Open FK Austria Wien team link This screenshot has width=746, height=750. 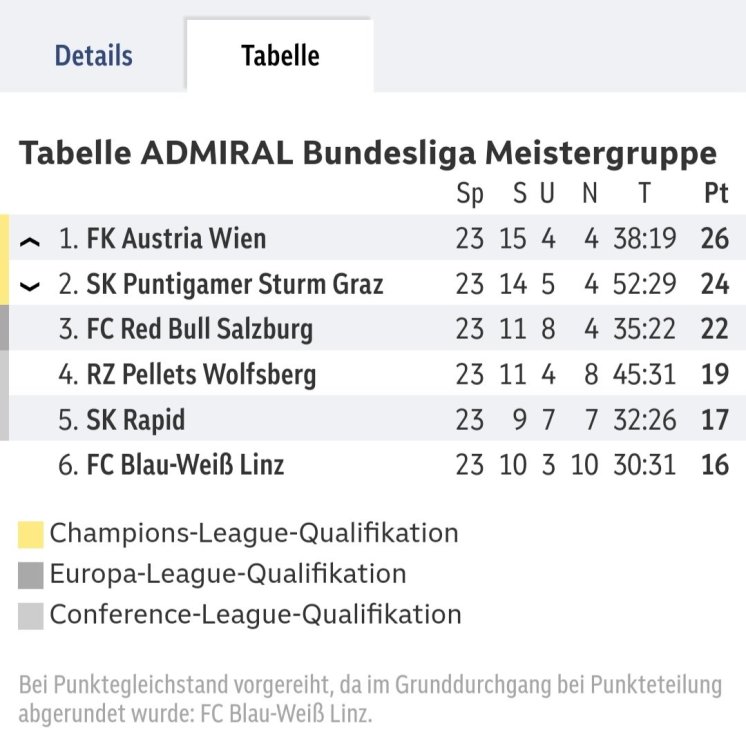tap(176, 239)
